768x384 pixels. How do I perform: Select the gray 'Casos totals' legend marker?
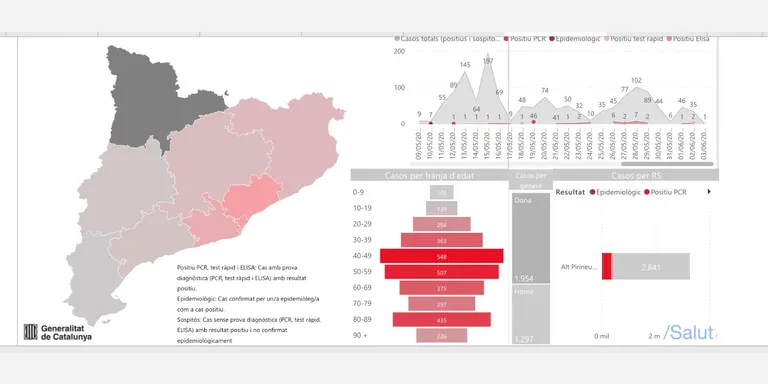[397, 38]
